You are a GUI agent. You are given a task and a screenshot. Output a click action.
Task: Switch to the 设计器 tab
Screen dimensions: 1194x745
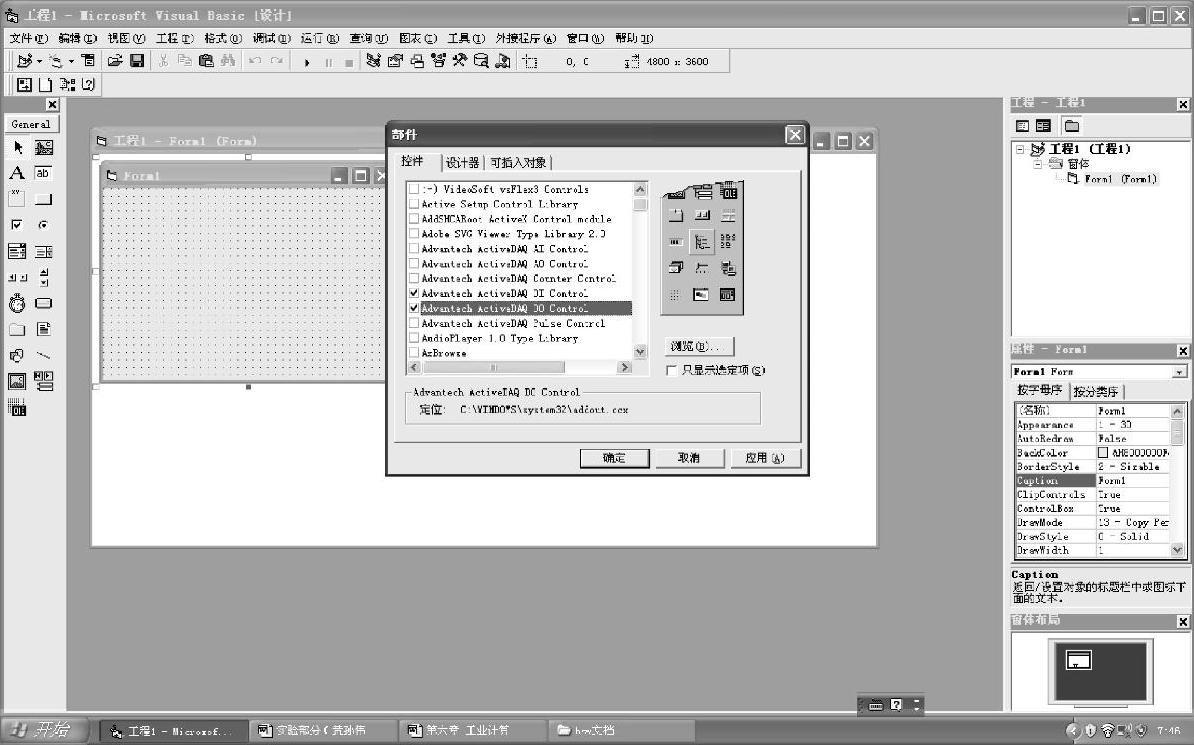(462, 162)
